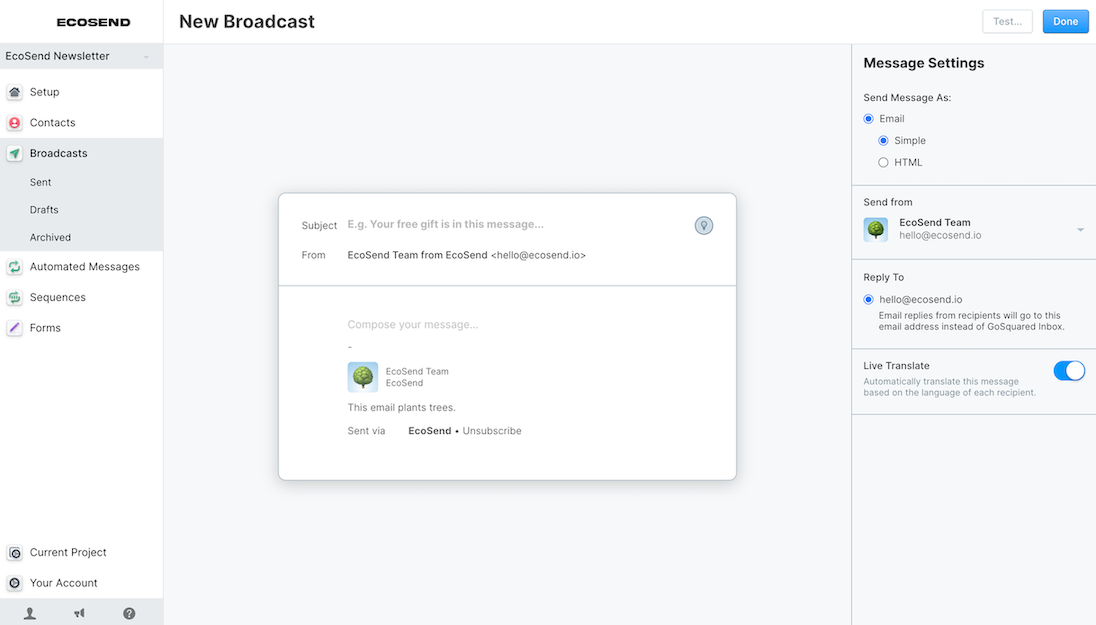Click the Test... button
The image size is (1096, 625).
(1007, 22)
